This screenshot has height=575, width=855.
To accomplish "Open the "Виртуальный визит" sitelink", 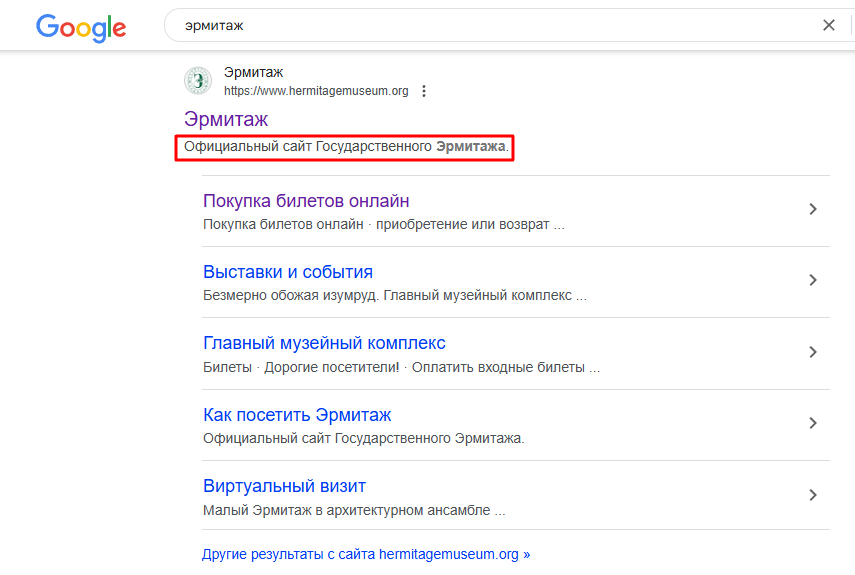I will [284, 486].
